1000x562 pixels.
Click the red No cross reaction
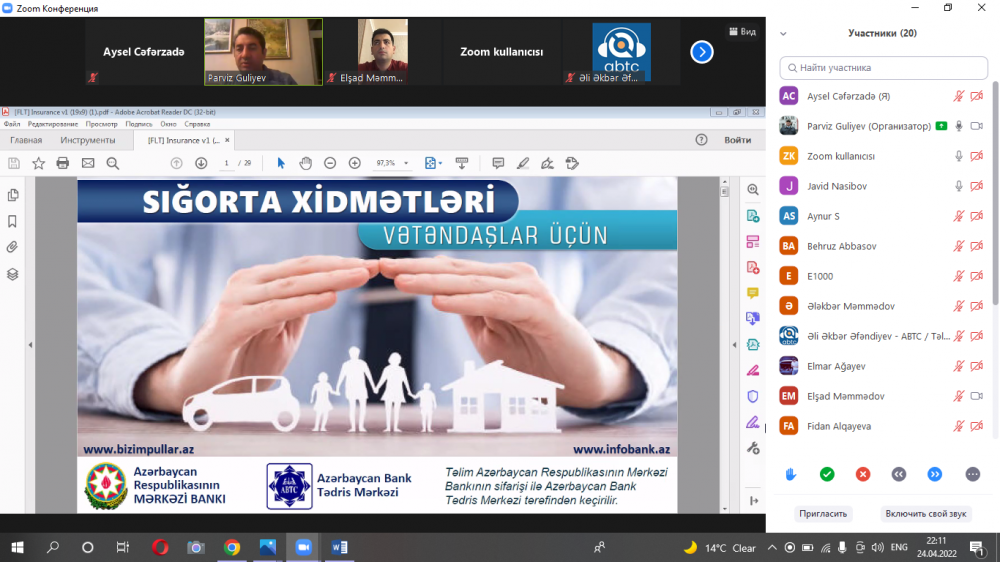click(863, 474)
